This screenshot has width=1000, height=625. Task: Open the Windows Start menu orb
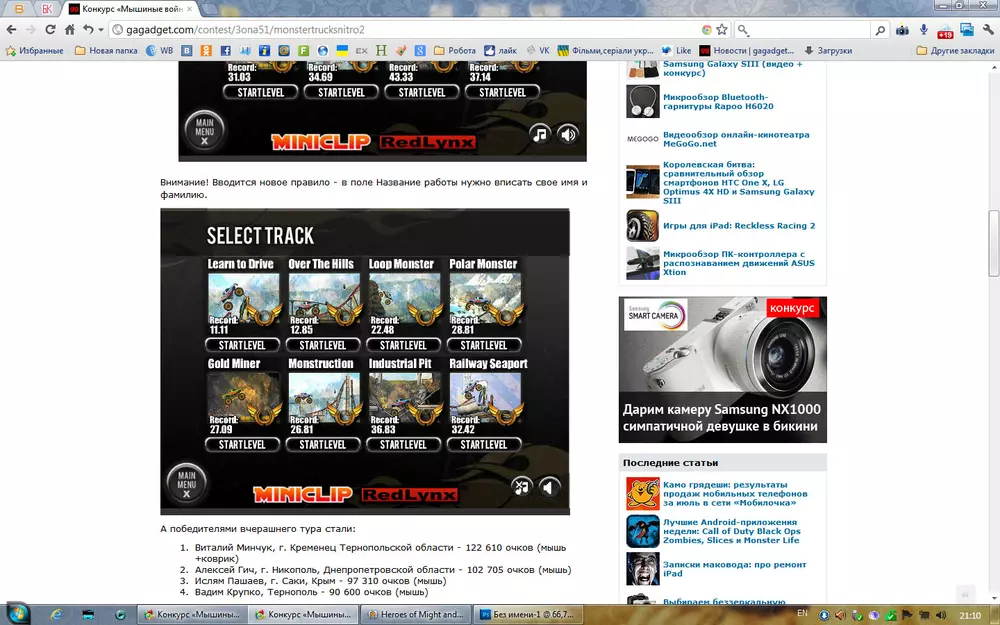pos(19,613)
